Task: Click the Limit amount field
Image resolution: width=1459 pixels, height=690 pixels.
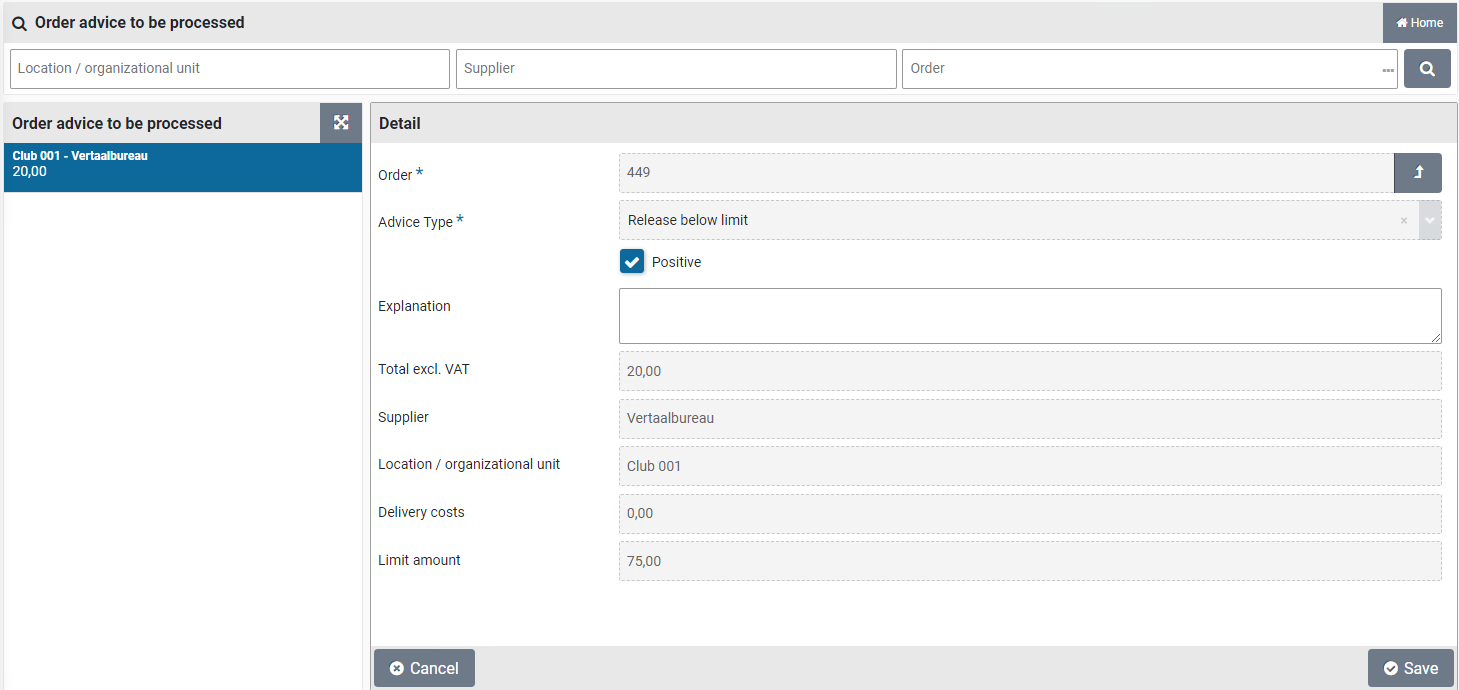Action: click(1029, 561)
